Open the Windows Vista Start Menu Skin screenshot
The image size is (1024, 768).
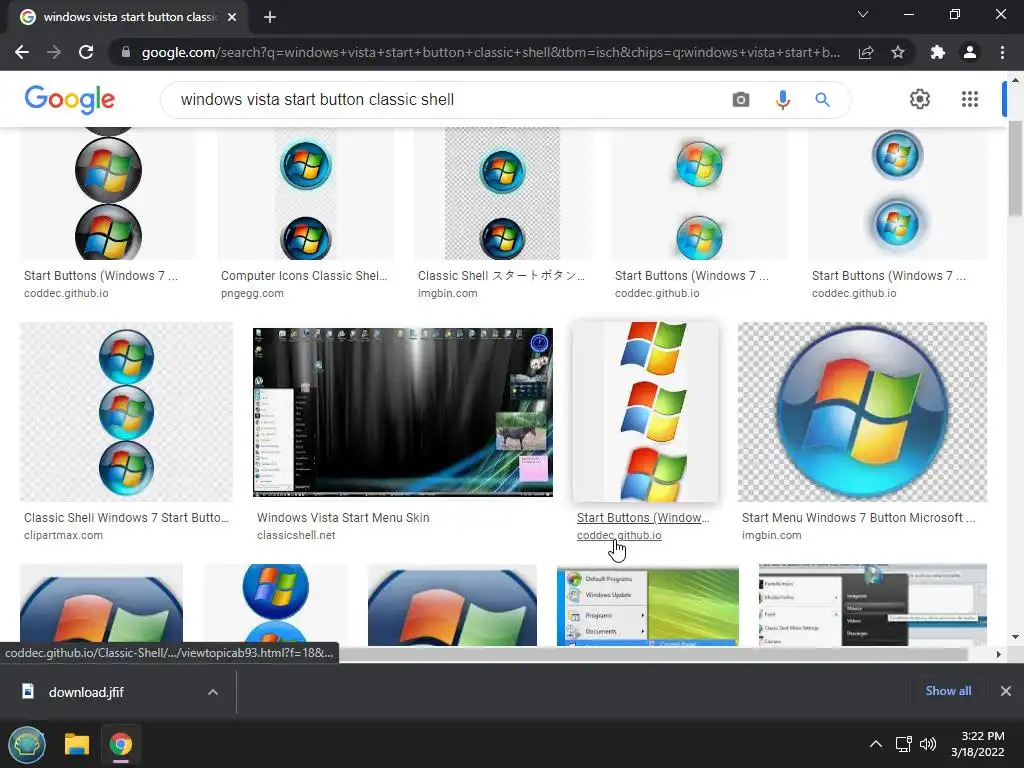[403, 412]
